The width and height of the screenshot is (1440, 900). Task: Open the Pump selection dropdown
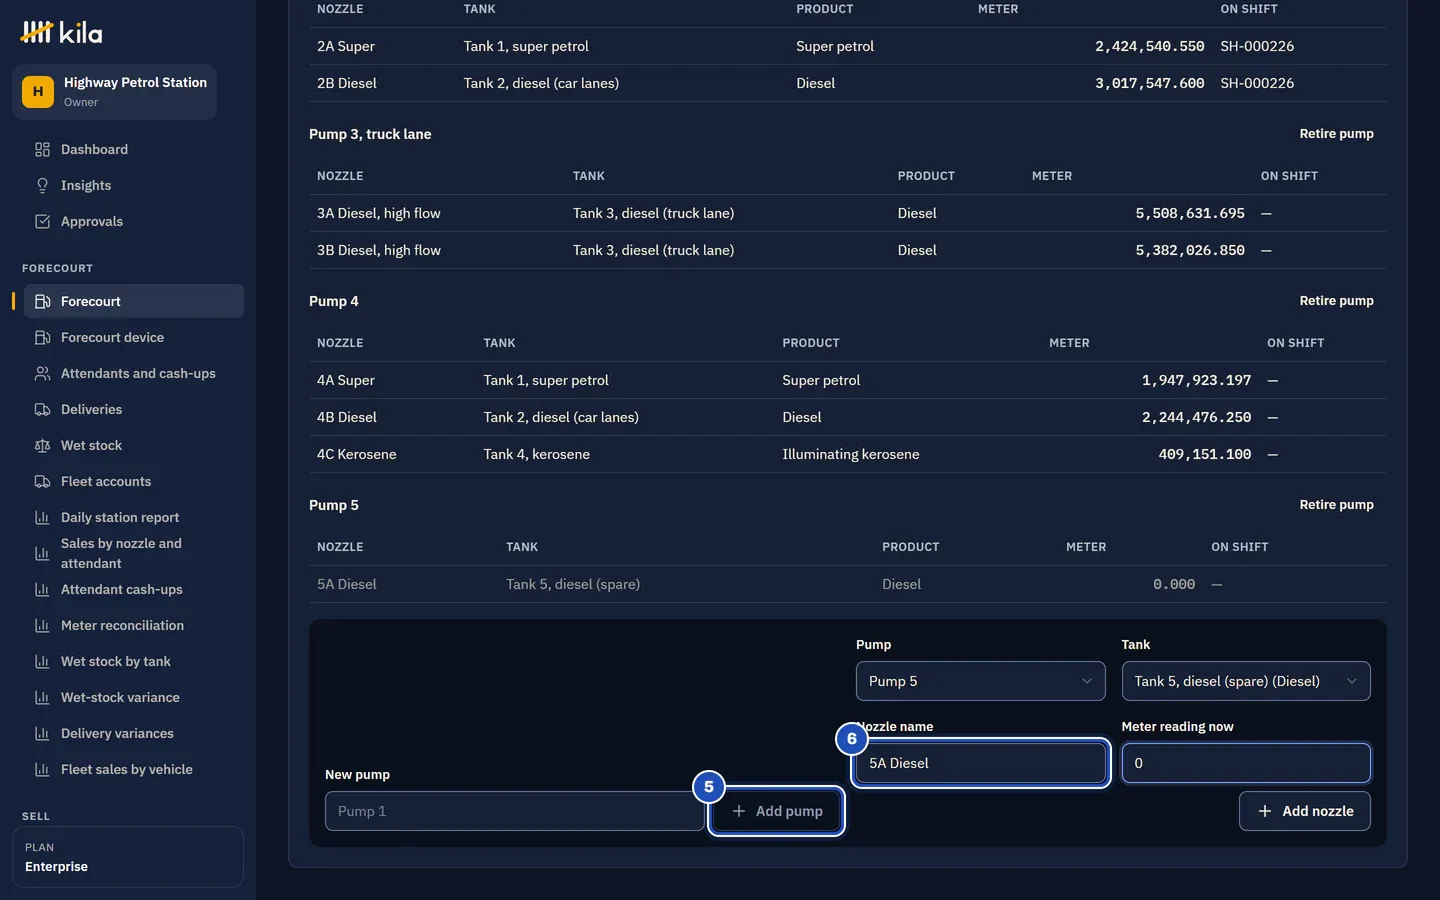pyautogui.click(x=980, y=681)
